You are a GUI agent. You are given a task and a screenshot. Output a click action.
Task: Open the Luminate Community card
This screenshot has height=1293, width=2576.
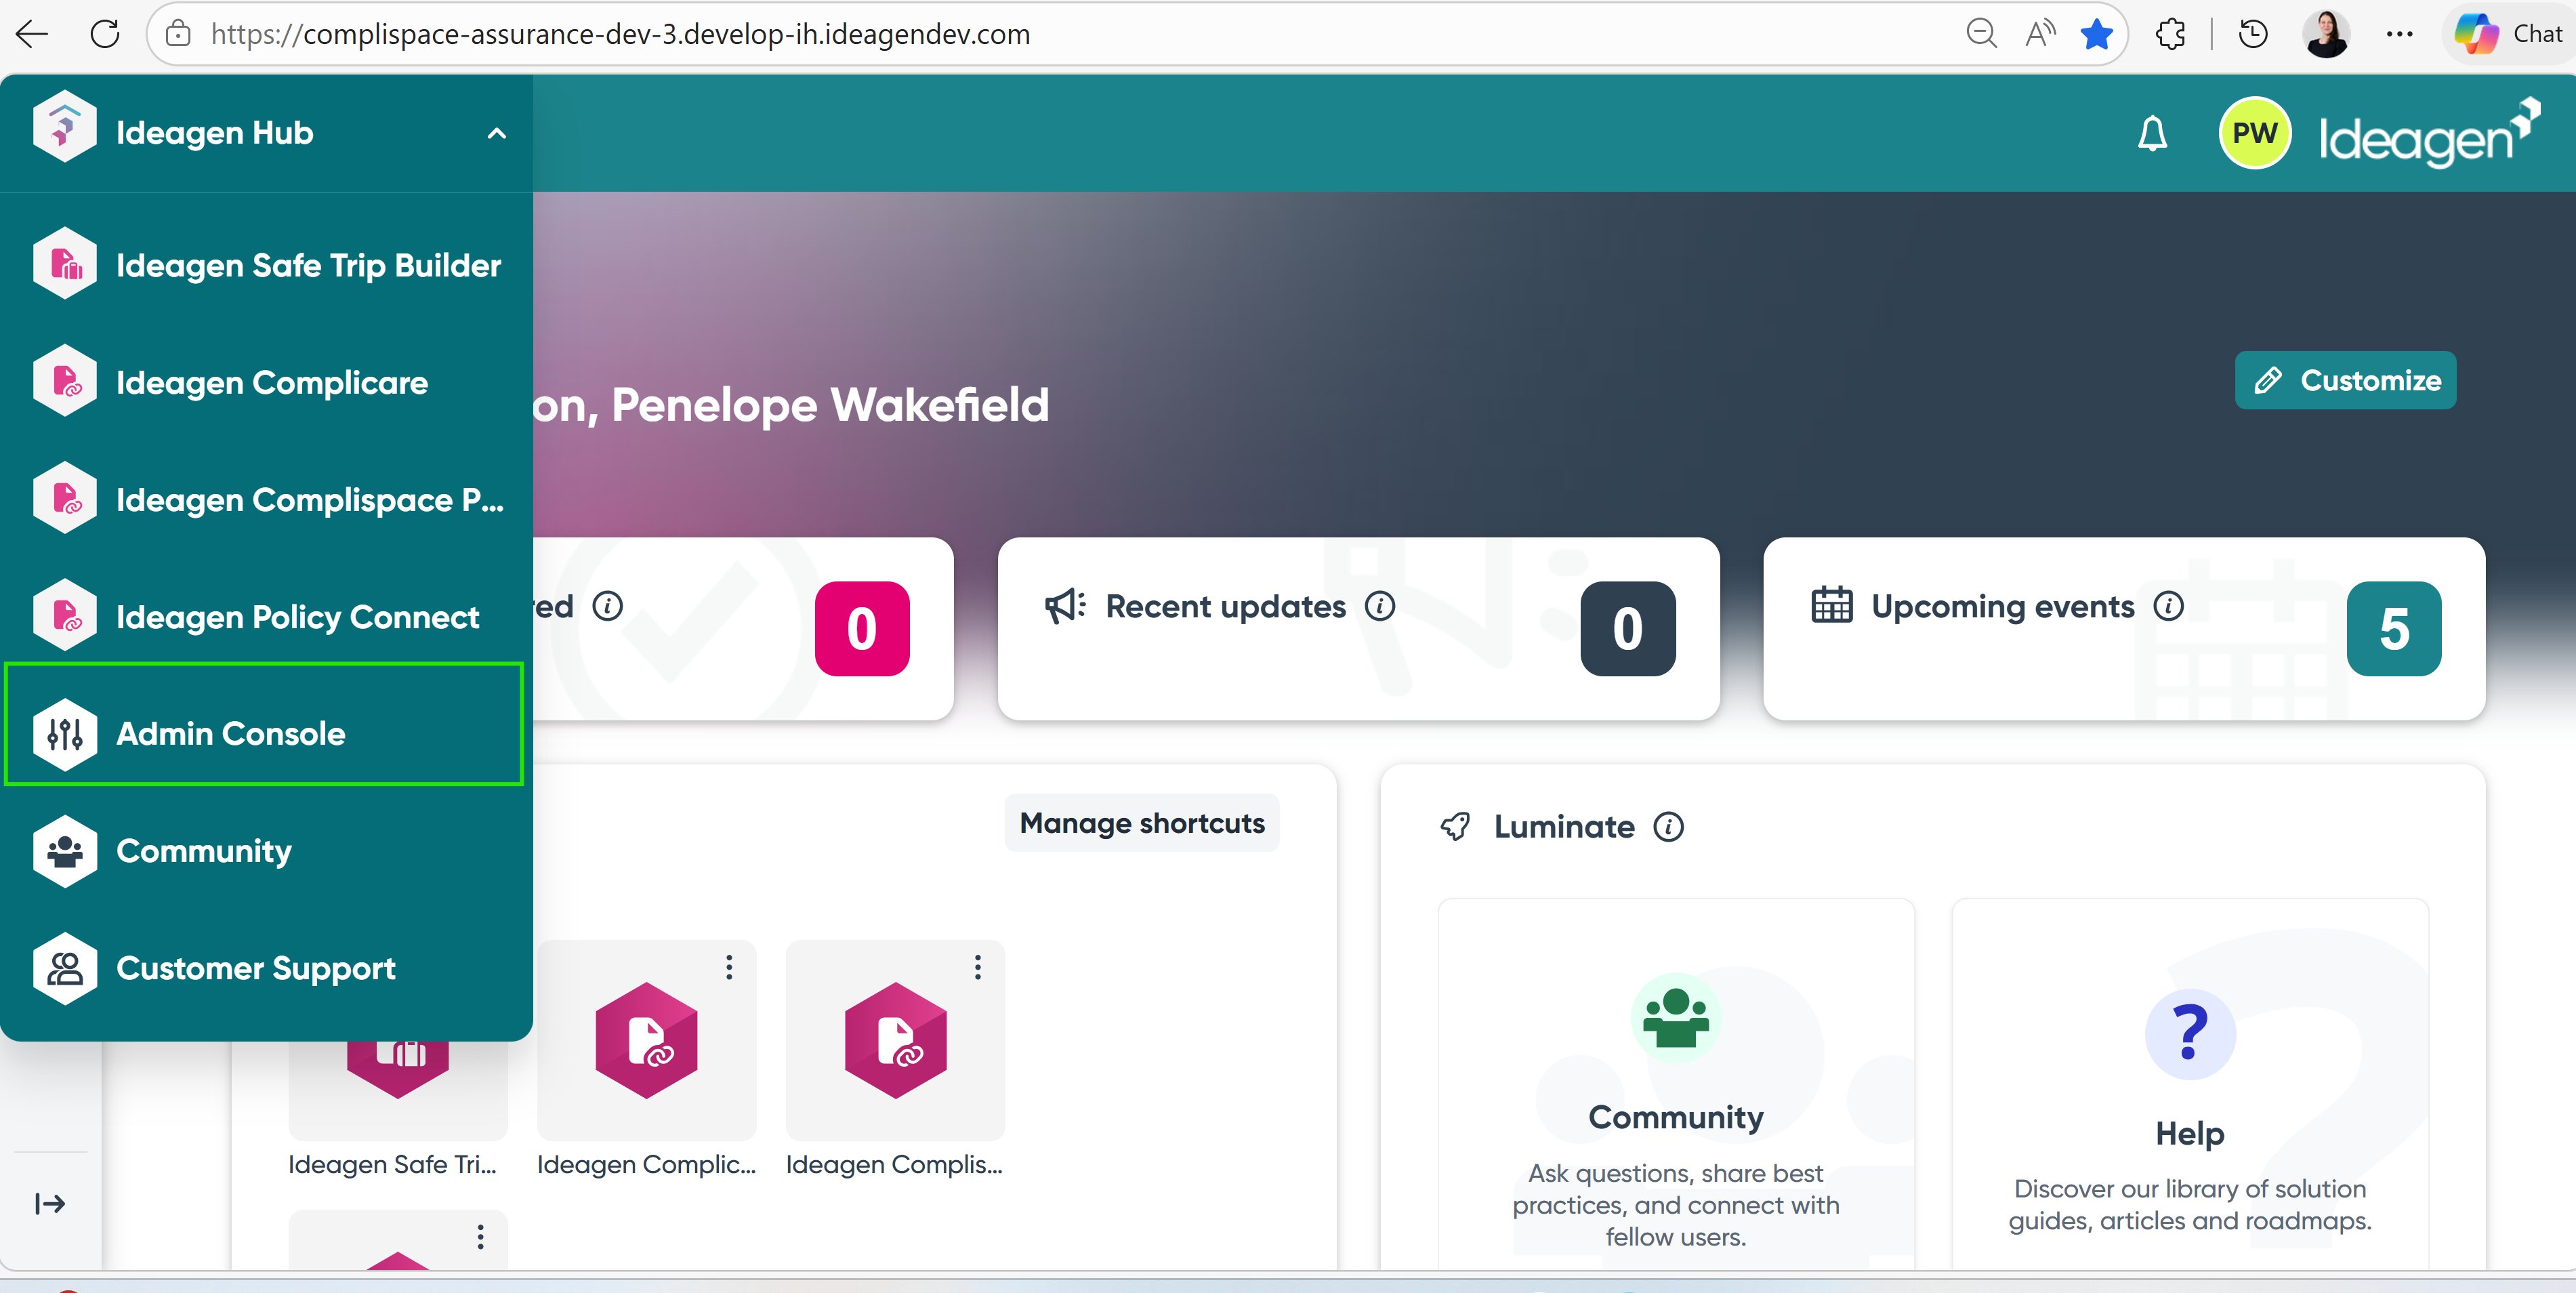(x=1676, y=1084)
